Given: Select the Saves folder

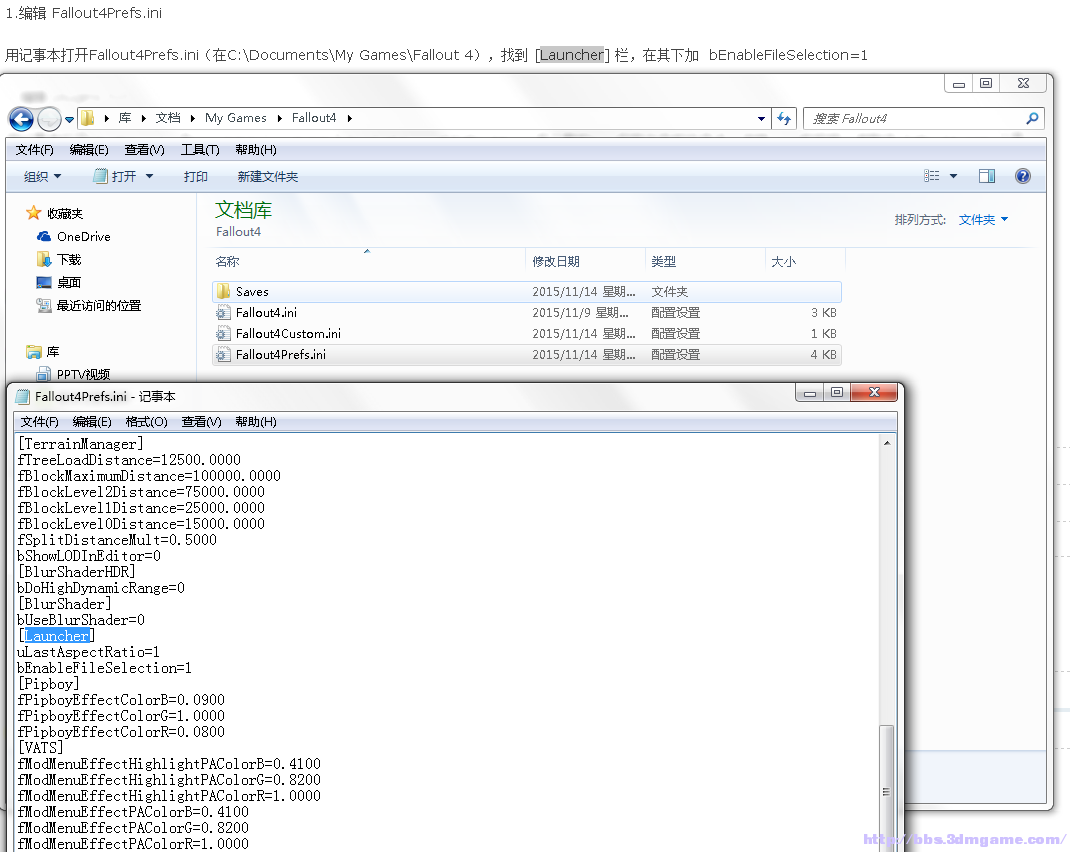Looking at the screenshot, I should point(252,292).
